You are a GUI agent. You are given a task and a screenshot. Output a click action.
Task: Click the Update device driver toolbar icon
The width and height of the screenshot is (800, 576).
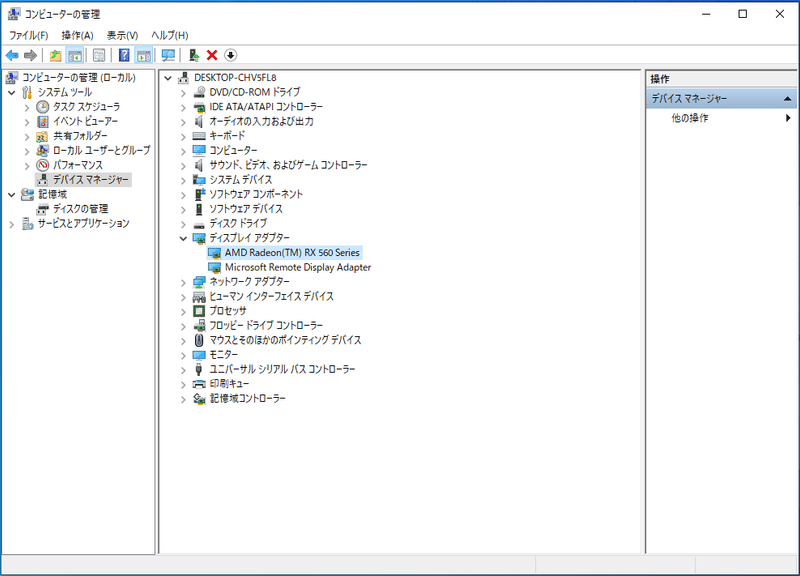click(x=194, y=55)
